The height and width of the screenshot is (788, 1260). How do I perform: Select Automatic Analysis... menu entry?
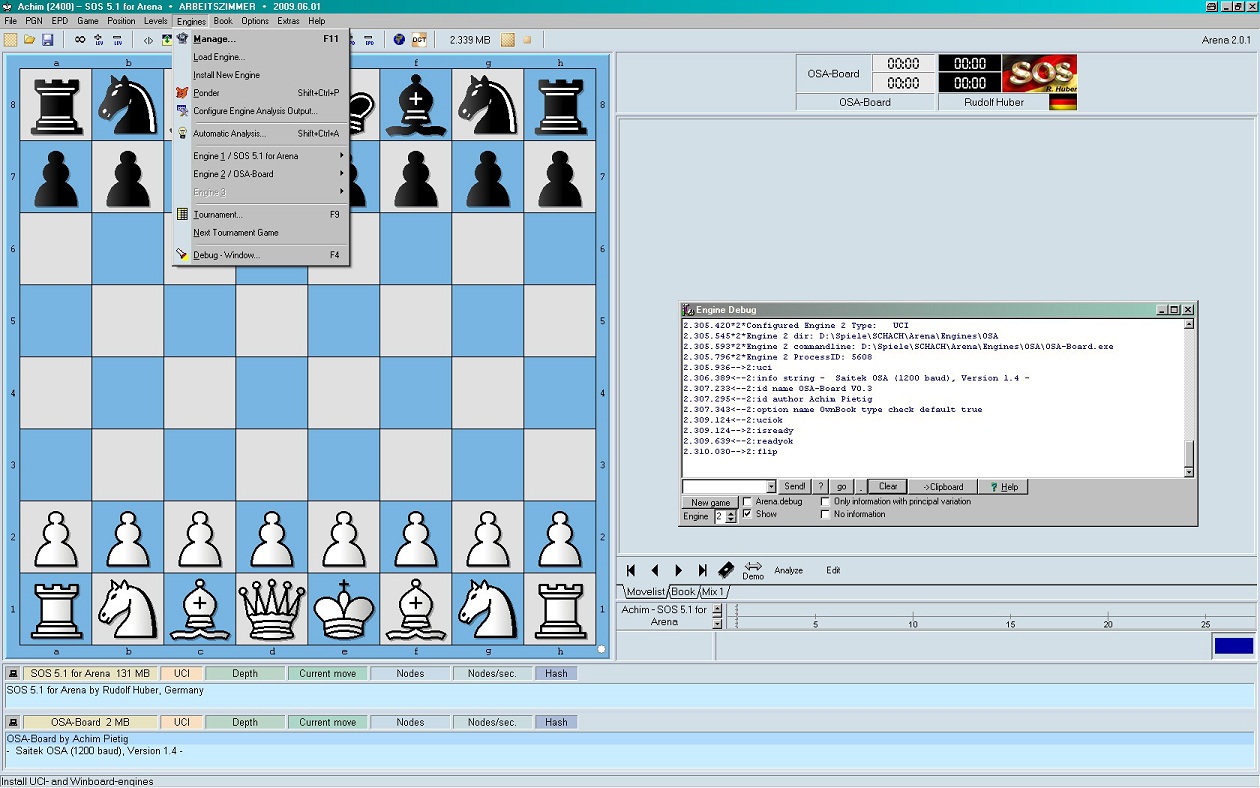(x=260, y=133)
